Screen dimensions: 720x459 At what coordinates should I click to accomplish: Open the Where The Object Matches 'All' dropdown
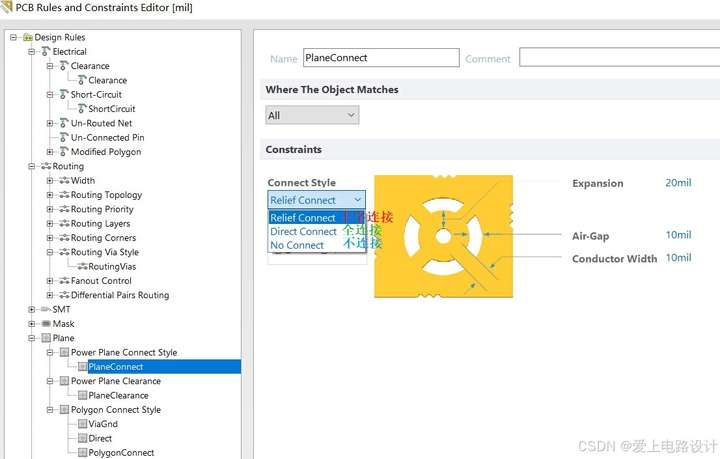312,115
